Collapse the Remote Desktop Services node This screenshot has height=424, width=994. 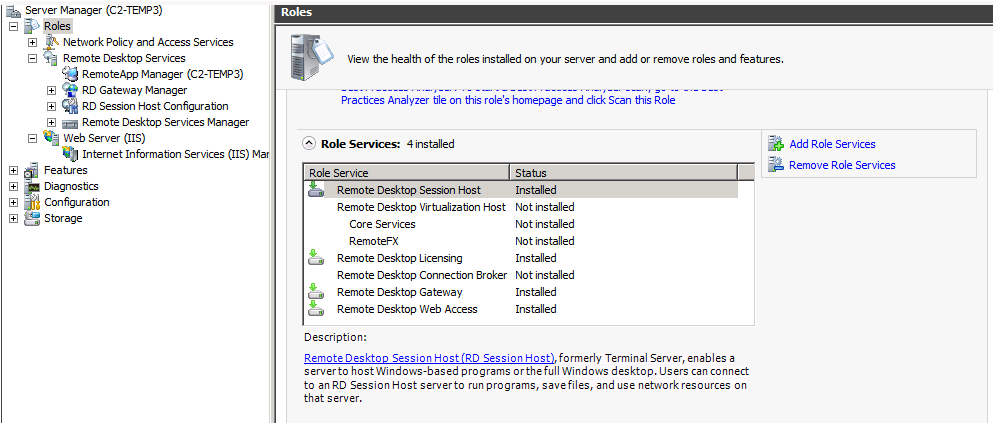click(33, 58)
